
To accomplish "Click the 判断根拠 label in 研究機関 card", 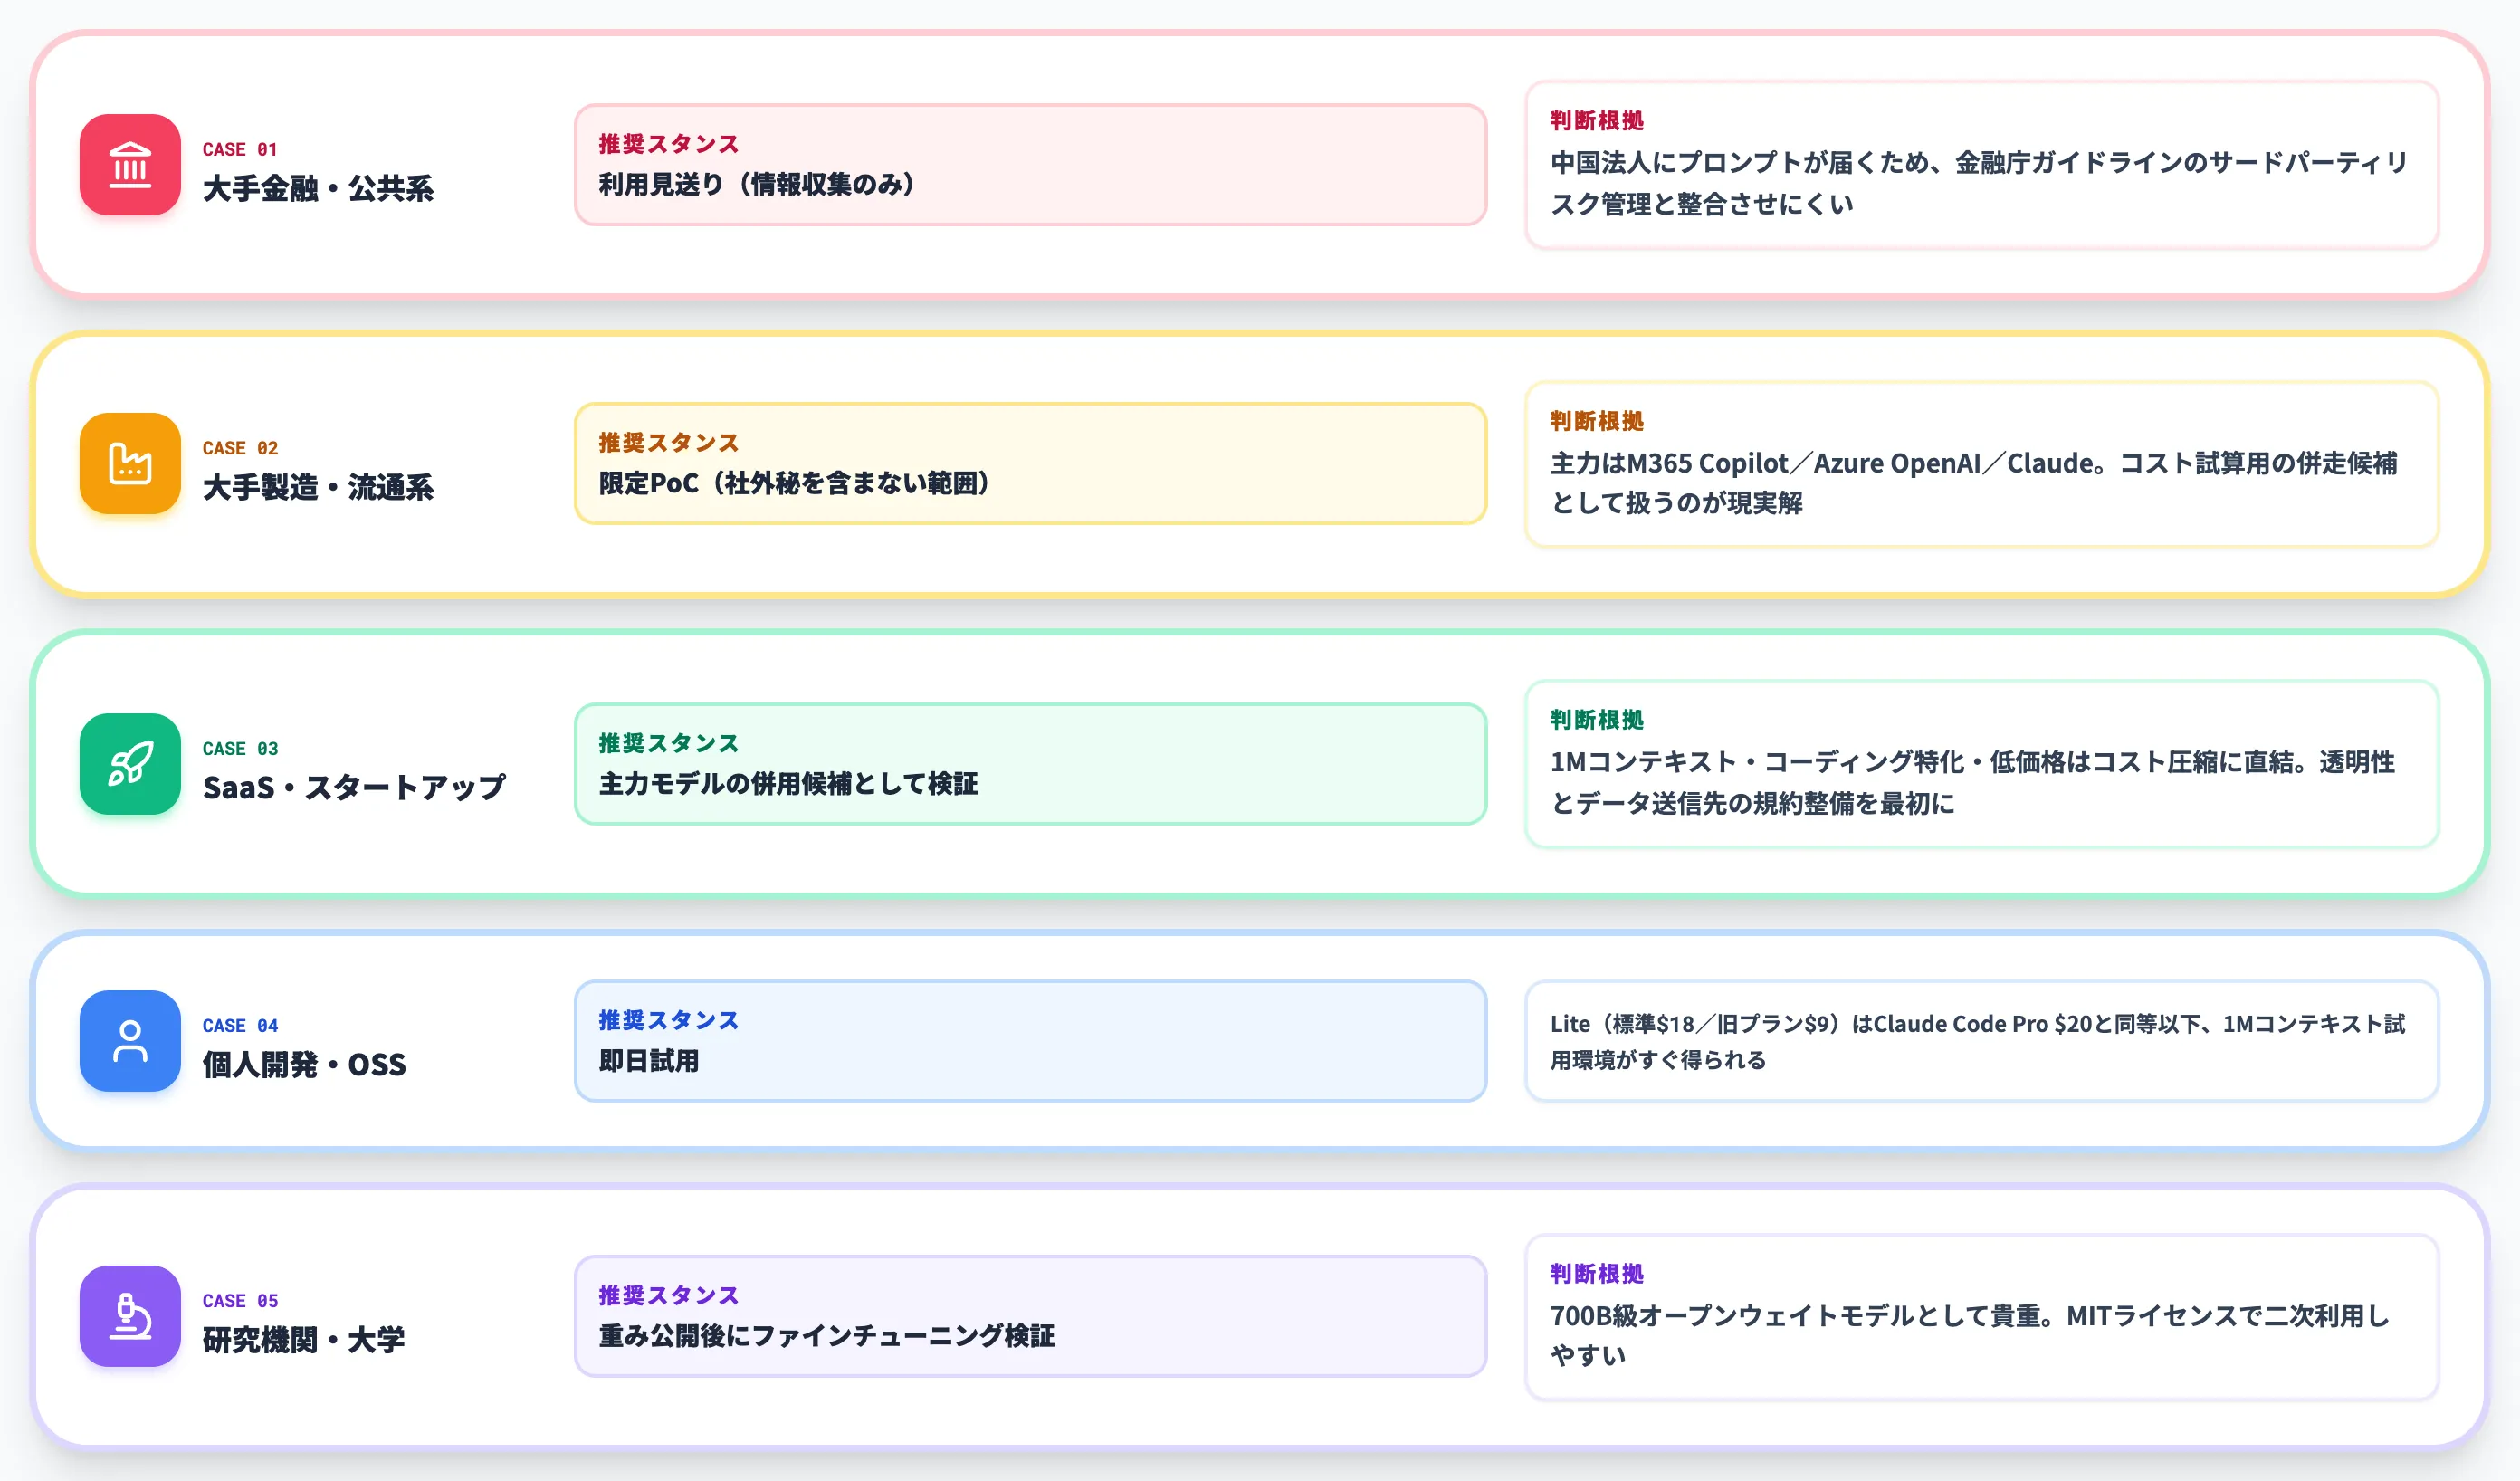I will tap(1597, 1274).
